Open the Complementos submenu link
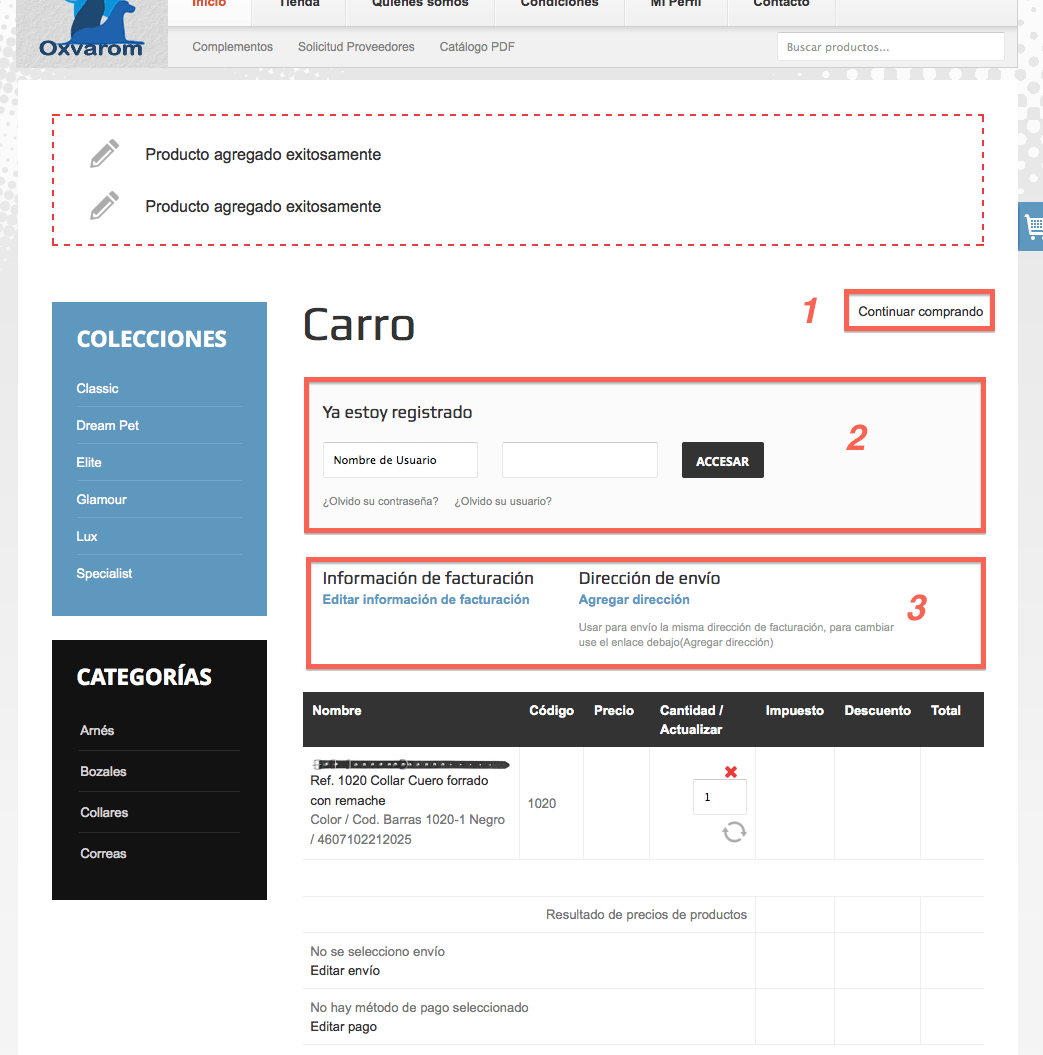 (x=232, y=46)
